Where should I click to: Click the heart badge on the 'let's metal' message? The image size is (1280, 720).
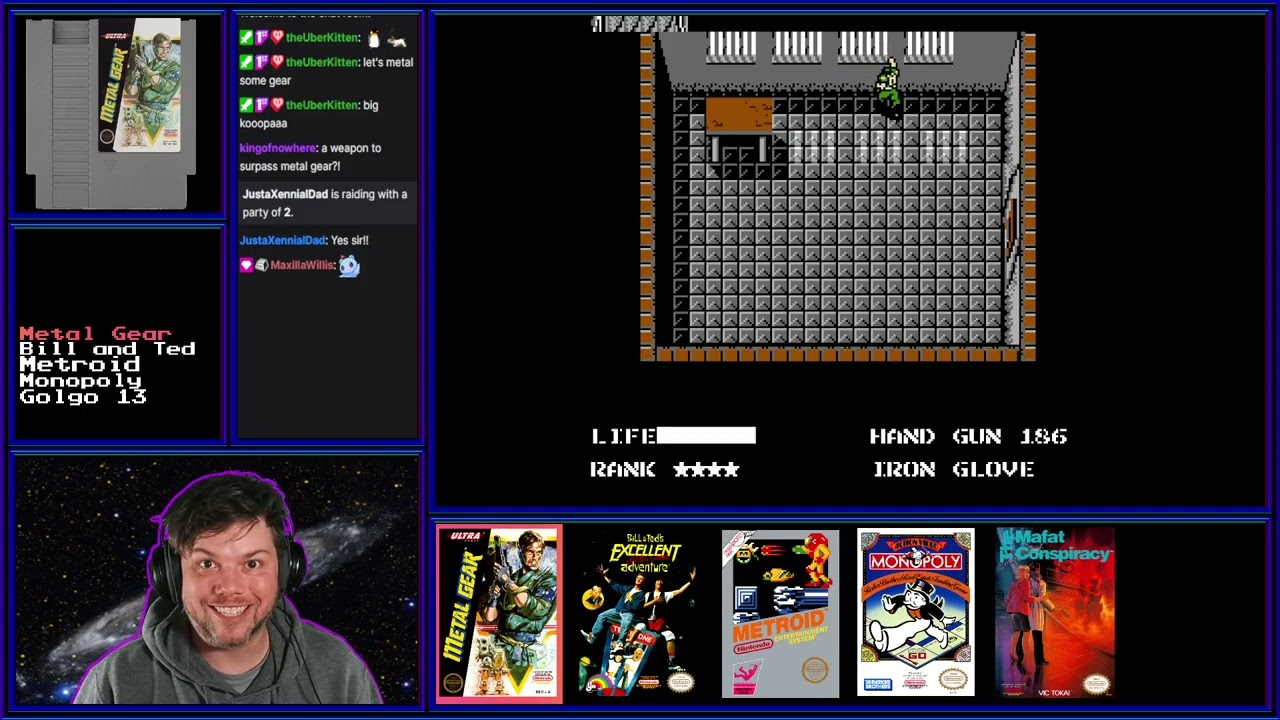pos(277,62)
